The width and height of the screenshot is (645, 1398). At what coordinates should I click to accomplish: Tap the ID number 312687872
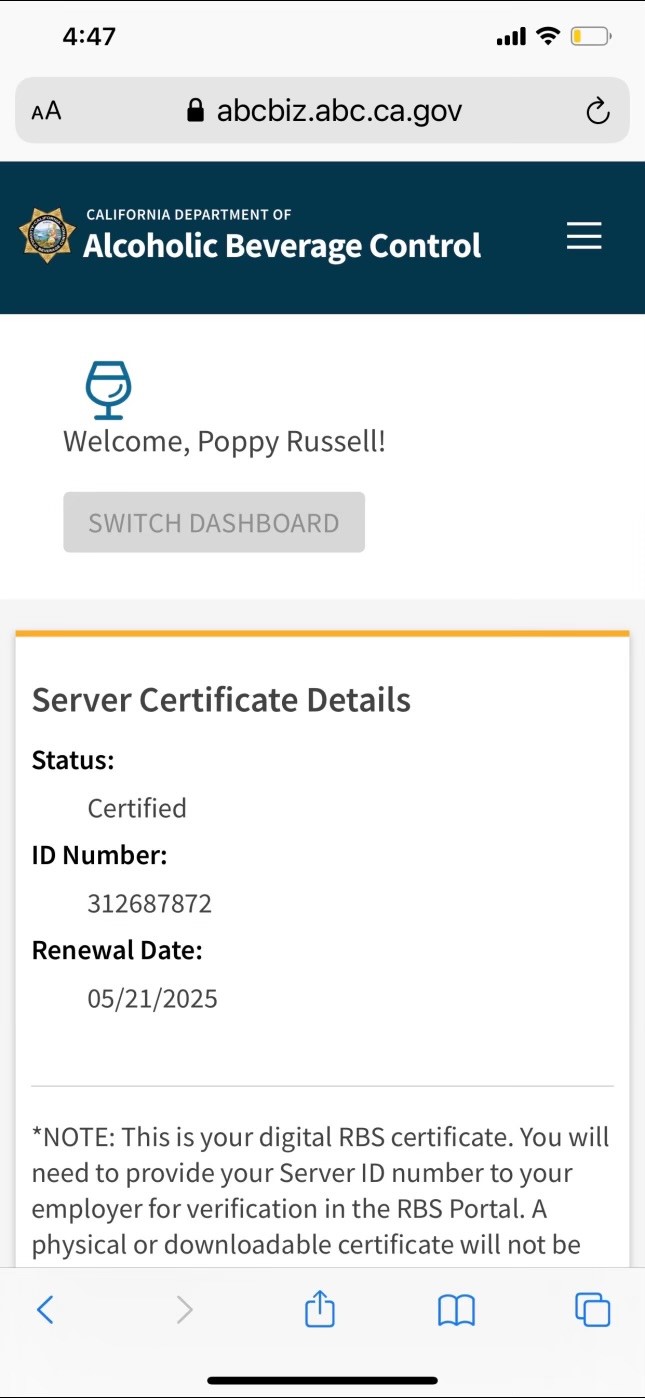tap(150, 904)
